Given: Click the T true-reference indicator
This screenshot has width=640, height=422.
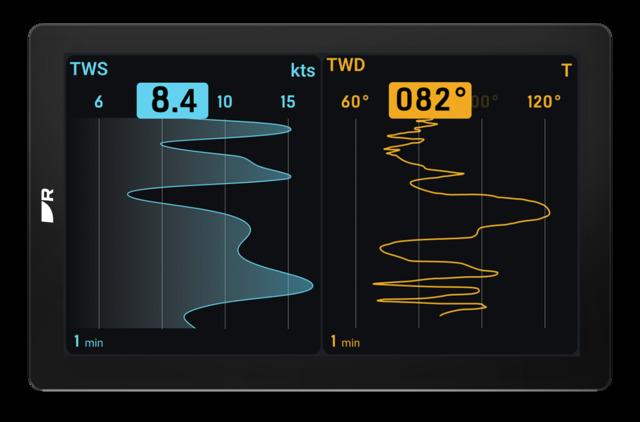Looking at the screenshot, I should [566, 70].
